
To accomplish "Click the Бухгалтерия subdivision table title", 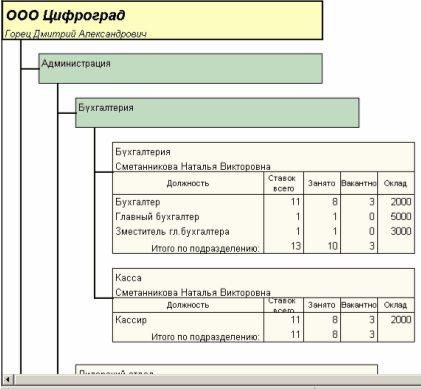I will point(143,152).
